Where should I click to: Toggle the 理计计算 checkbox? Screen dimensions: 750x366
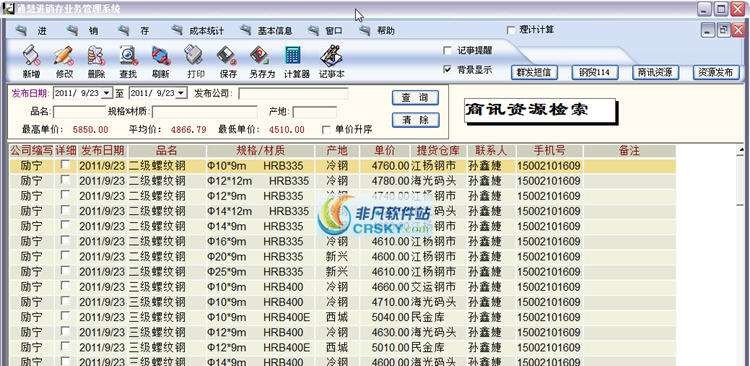click(x=511, y=30)
